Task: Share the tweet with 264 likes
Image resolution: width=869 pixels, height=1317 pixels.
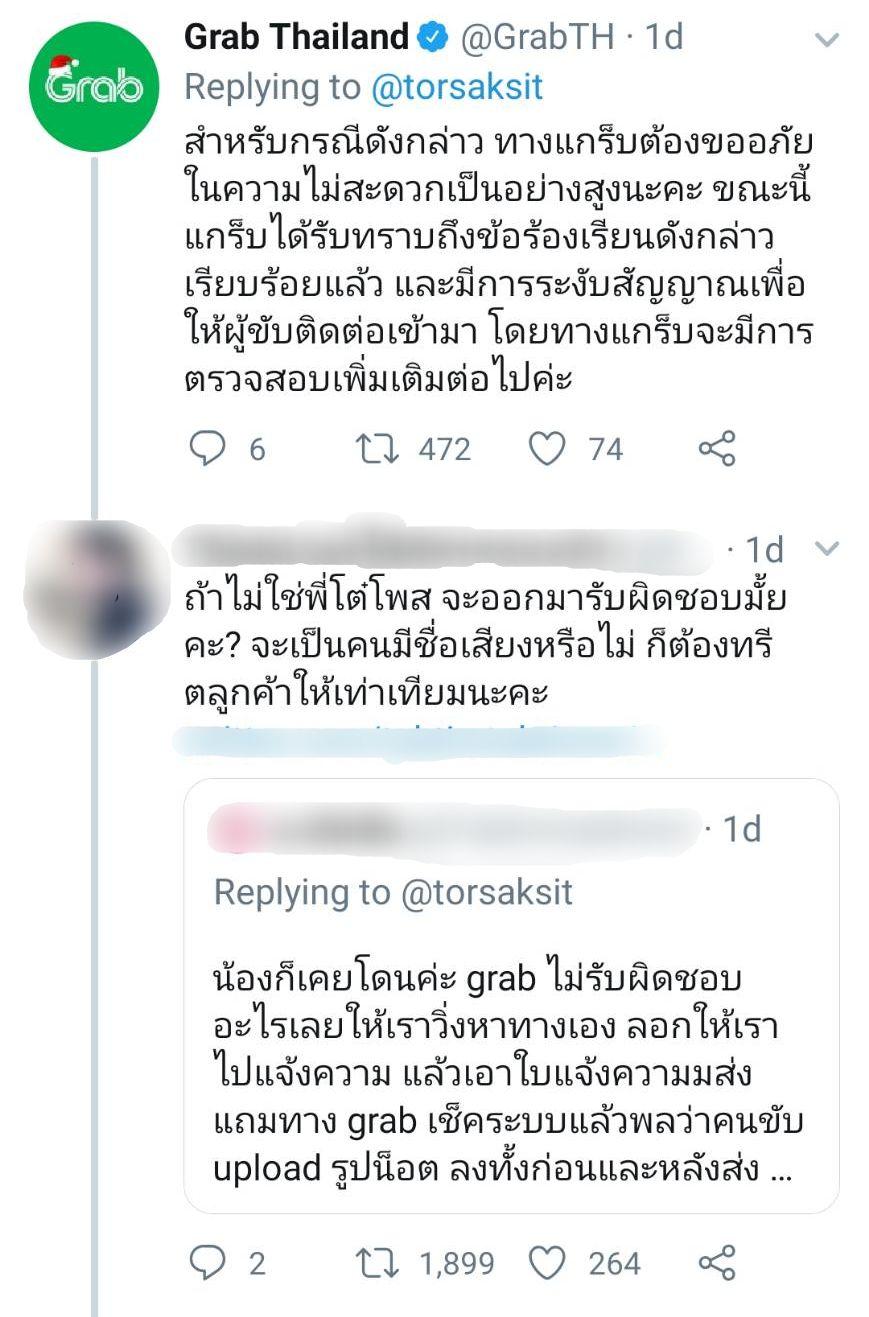Action: point(716,1263)
